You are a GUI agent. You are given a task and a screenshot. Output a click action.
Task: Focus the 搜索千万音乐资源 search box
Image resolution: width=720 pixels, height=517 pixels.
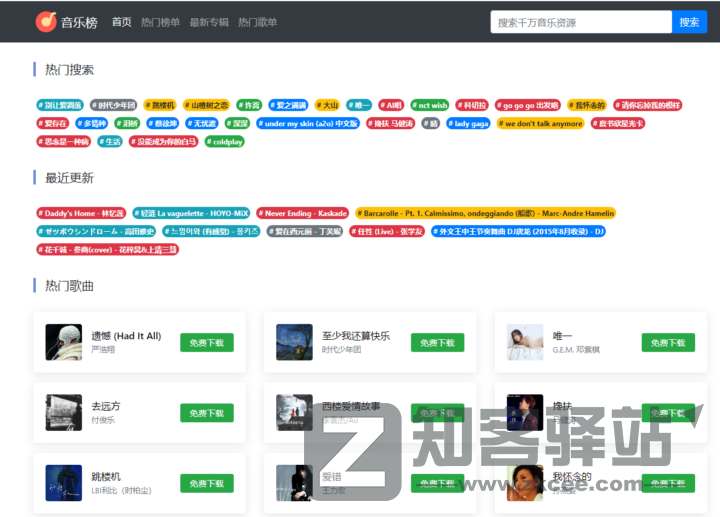point(580,22)
